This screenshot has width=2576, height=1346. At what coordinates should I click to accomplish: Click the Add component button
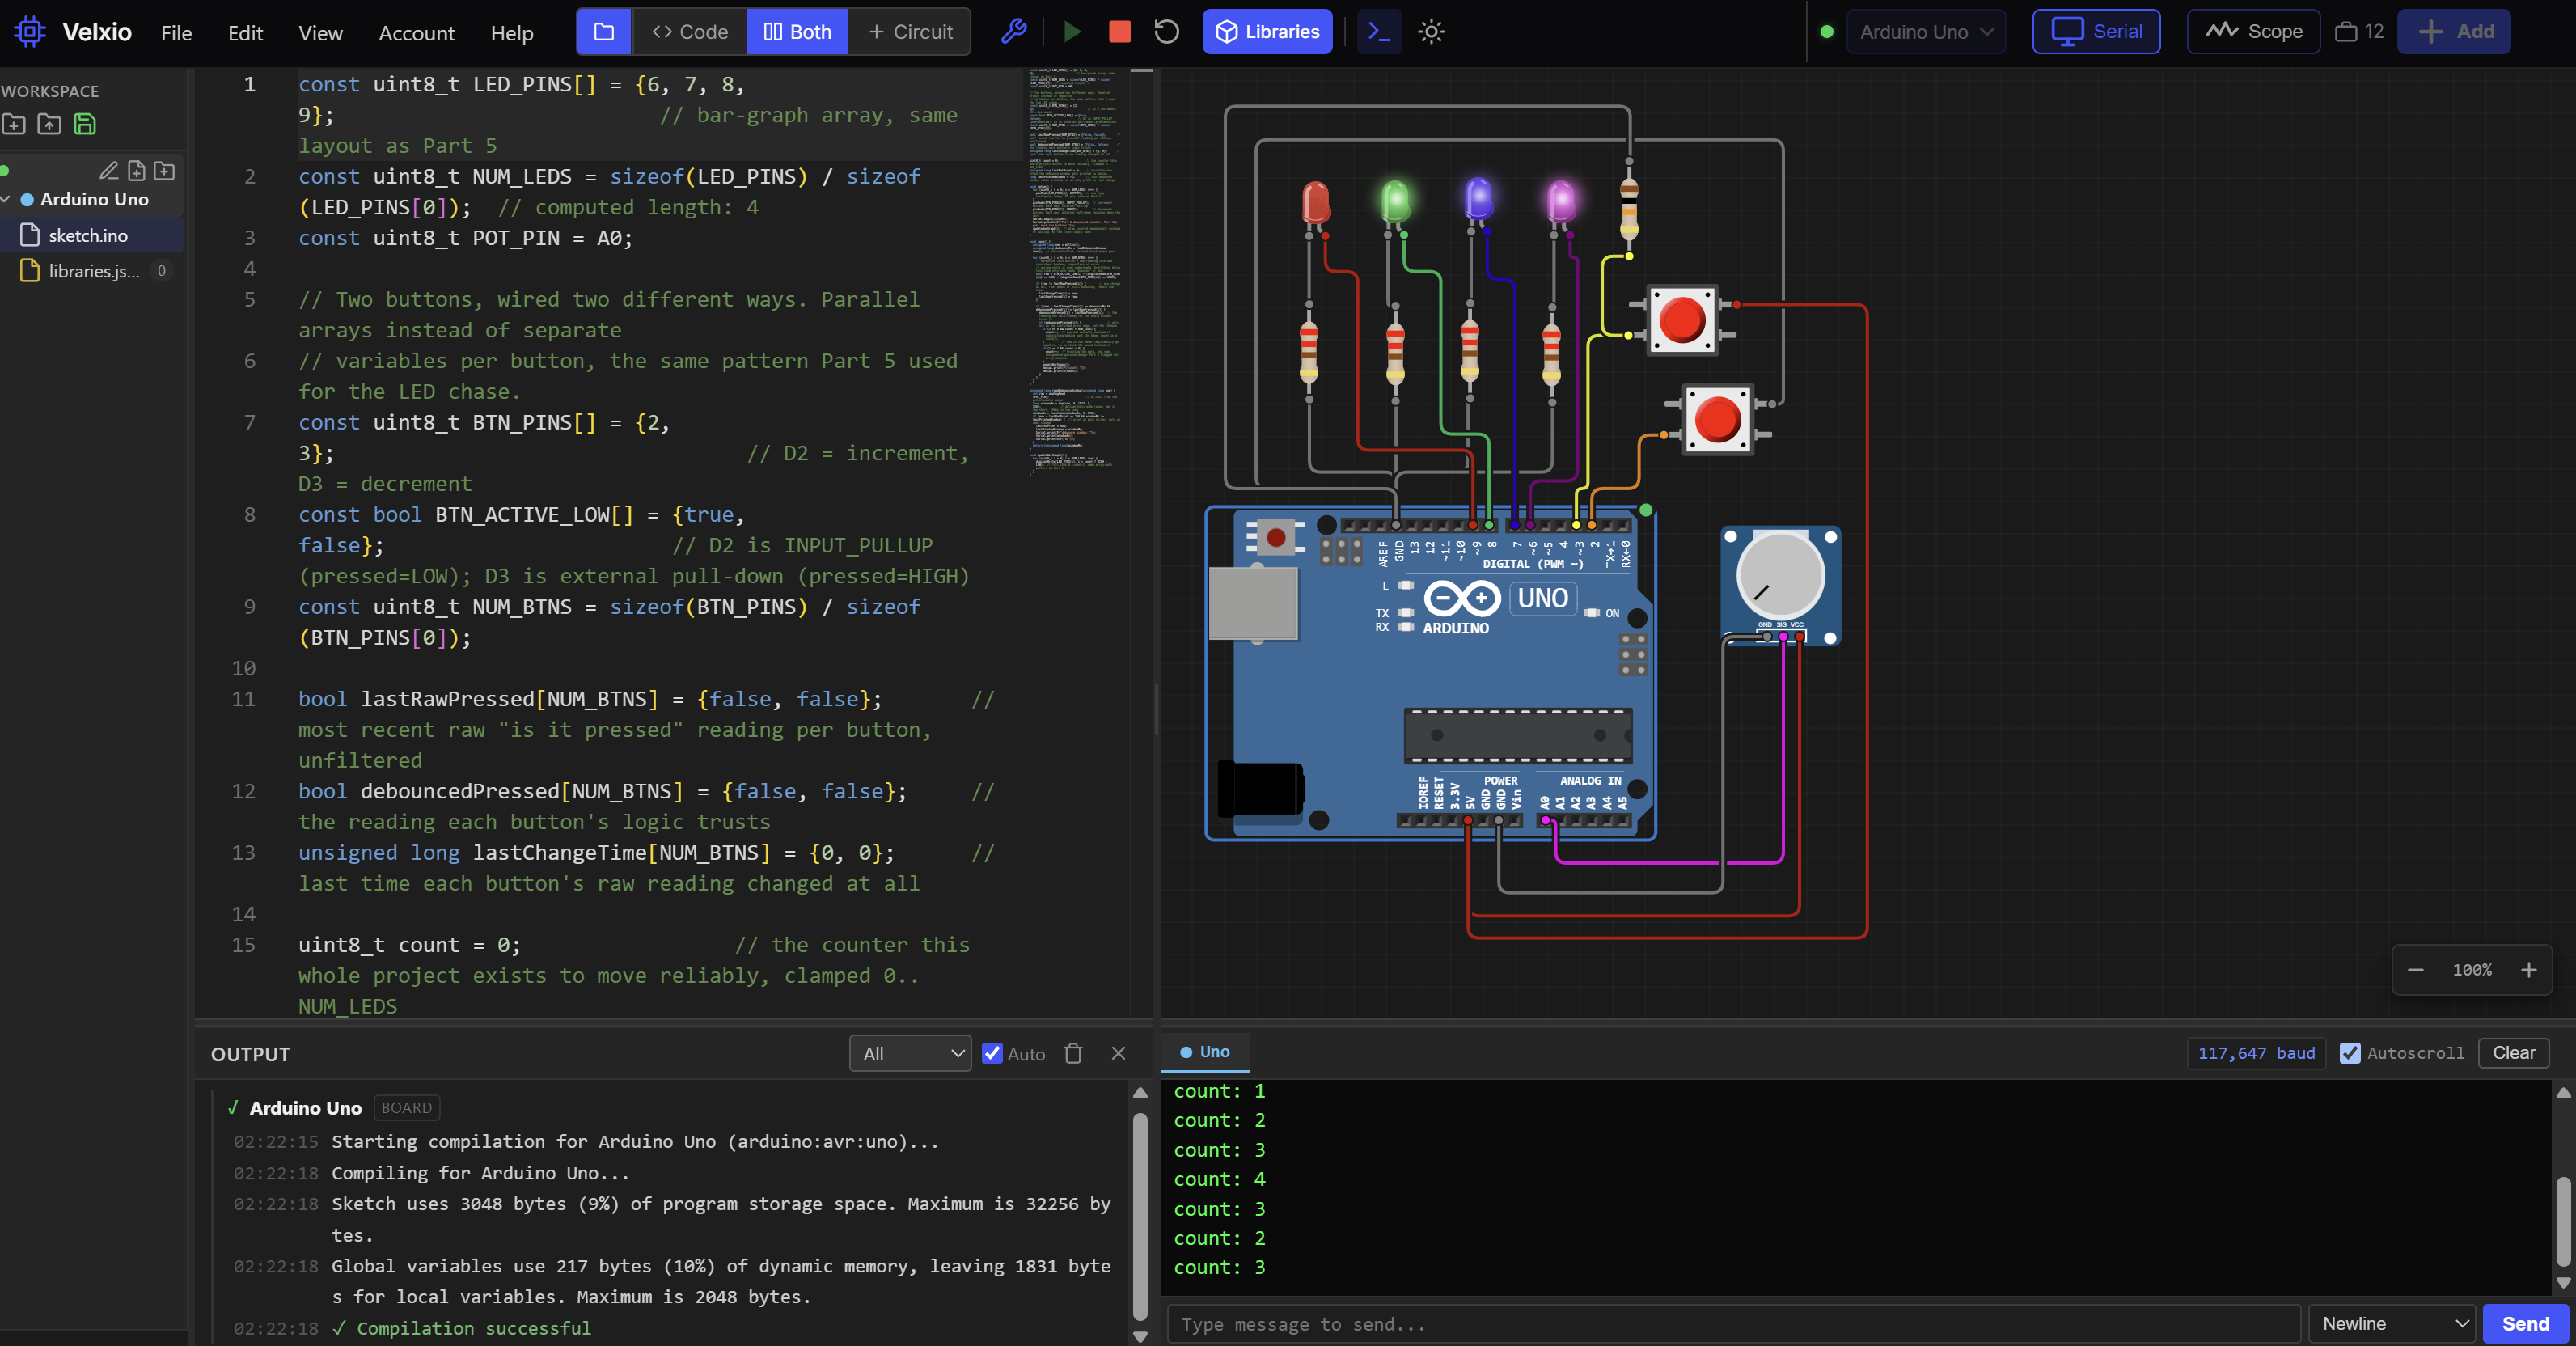2454,32
